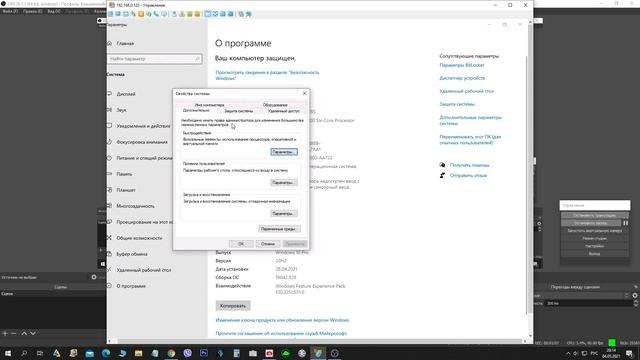Open the network icon in system tray
640x360 pixels.
tap(584, 353)
